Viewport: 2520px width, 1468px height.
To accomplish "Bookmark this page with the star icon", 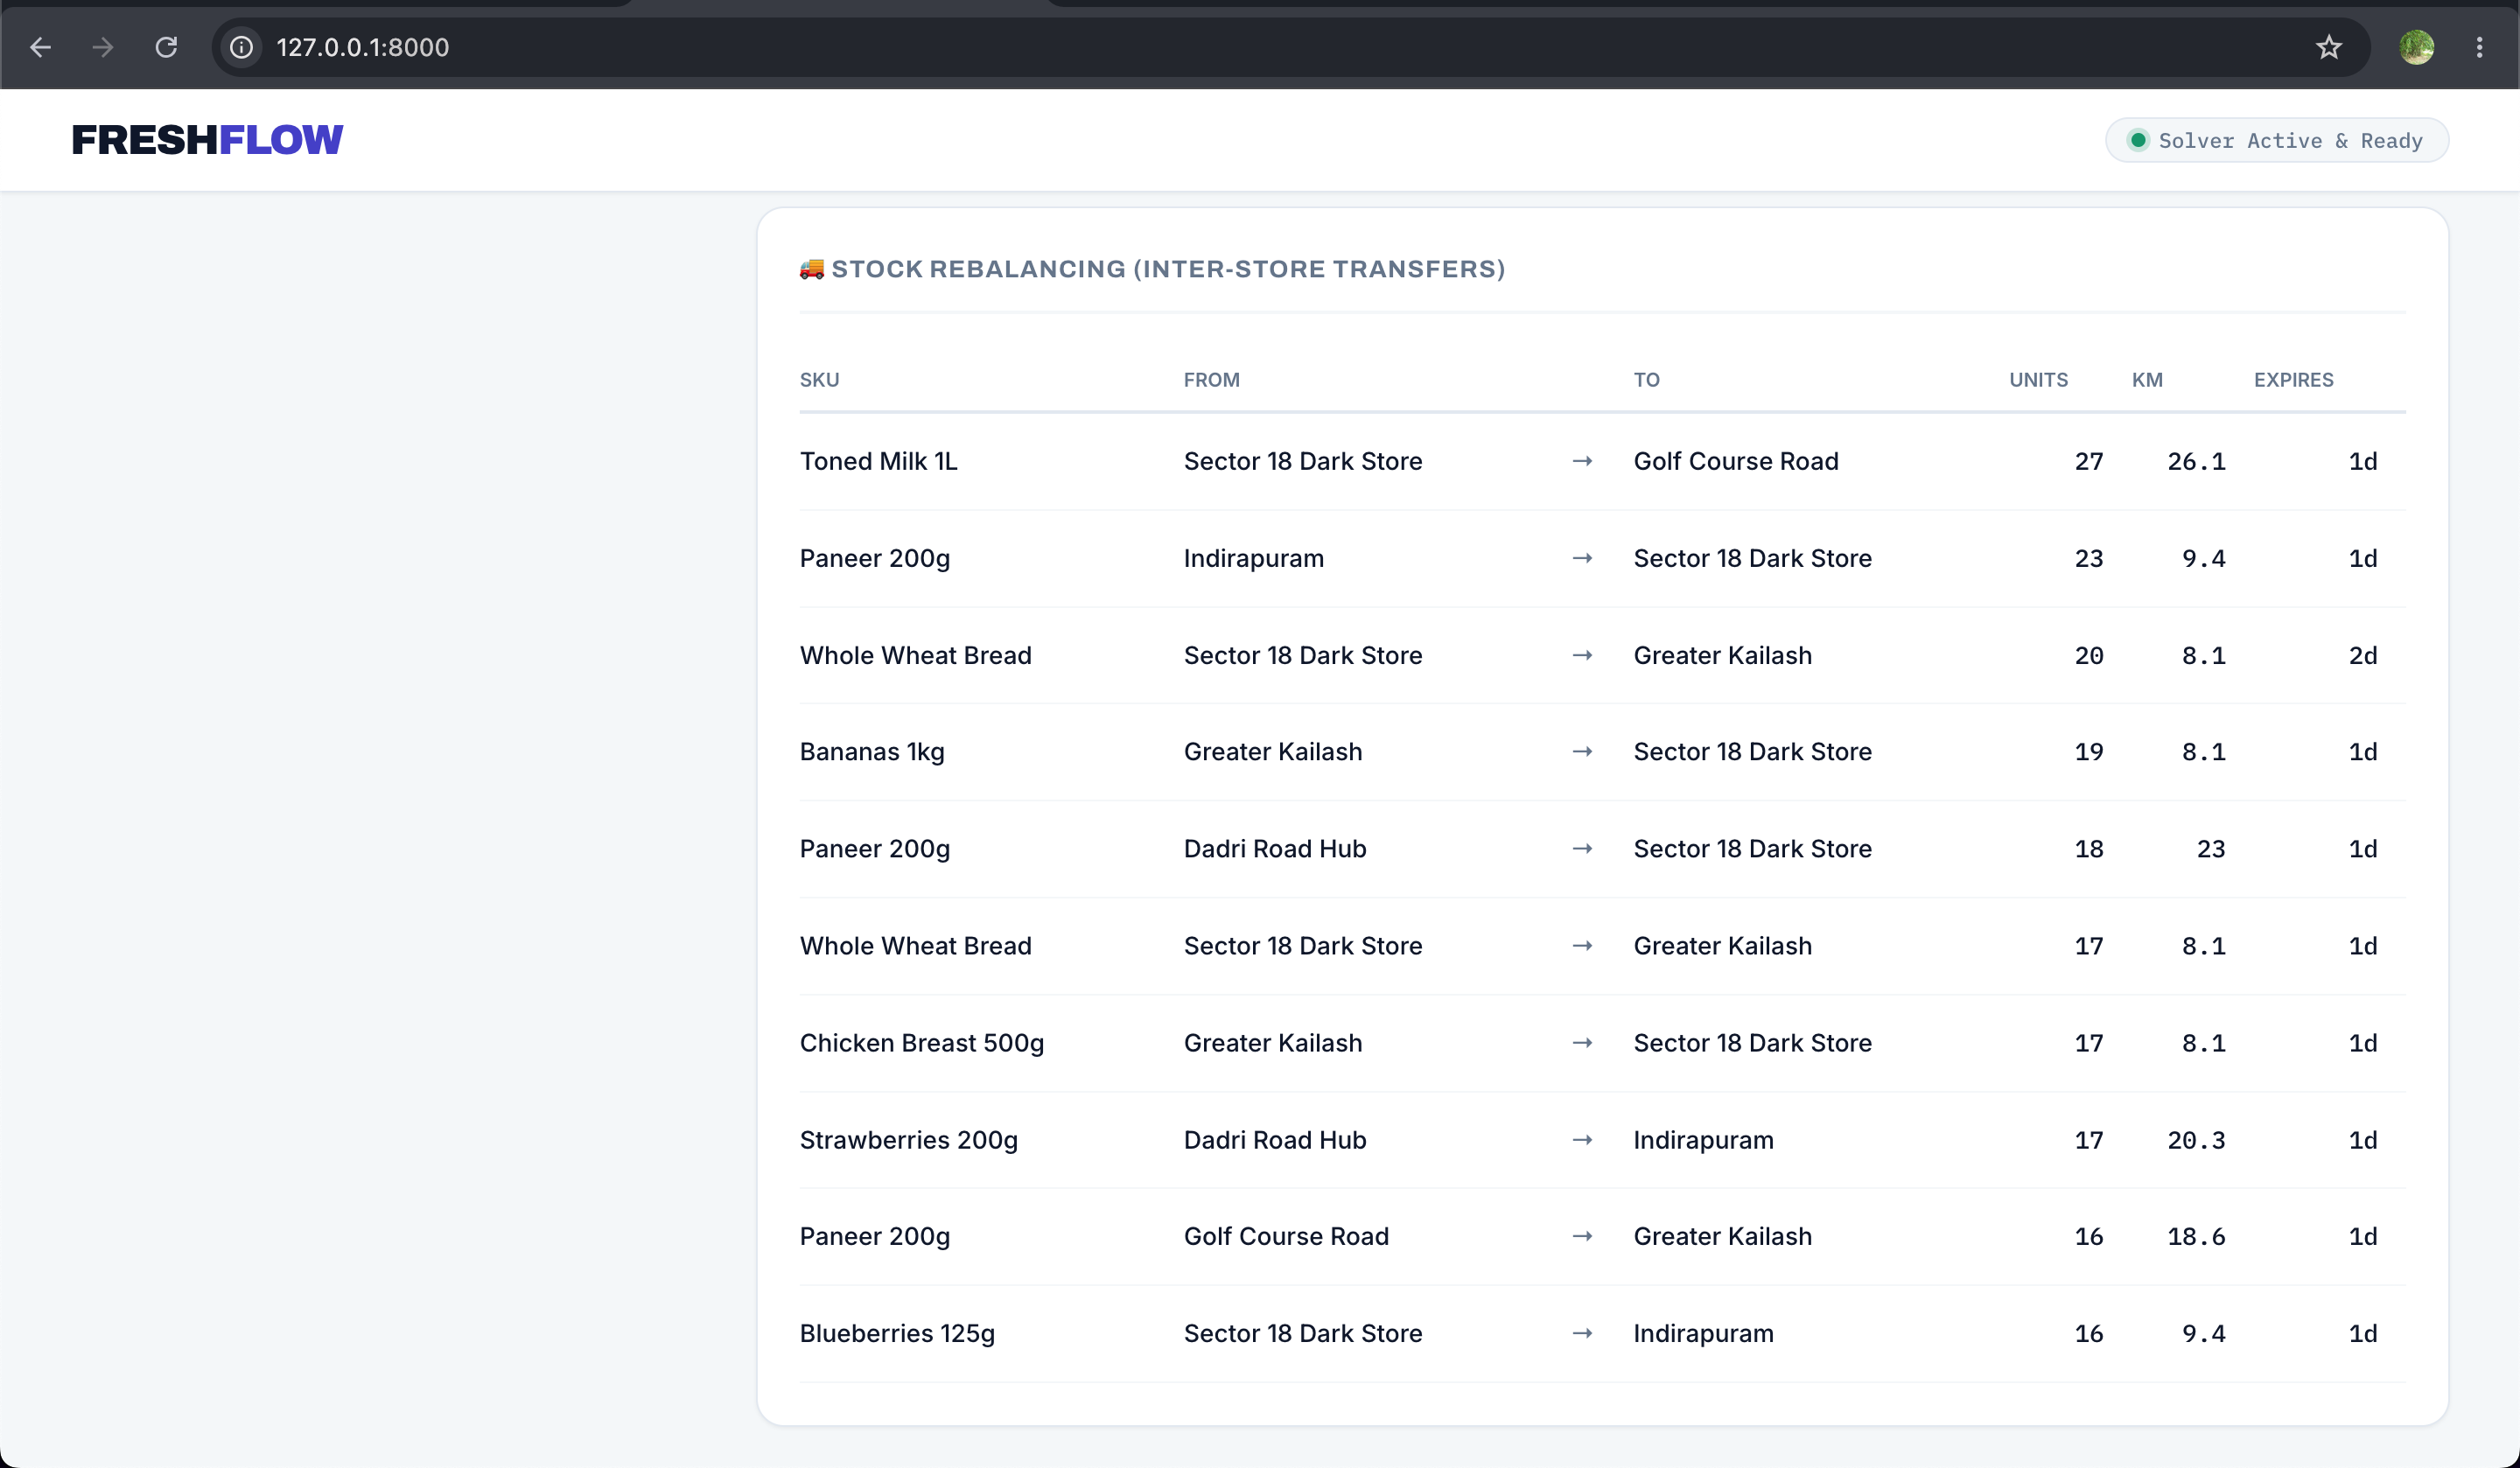I will pyautogui.click(x=2329, y=47).
